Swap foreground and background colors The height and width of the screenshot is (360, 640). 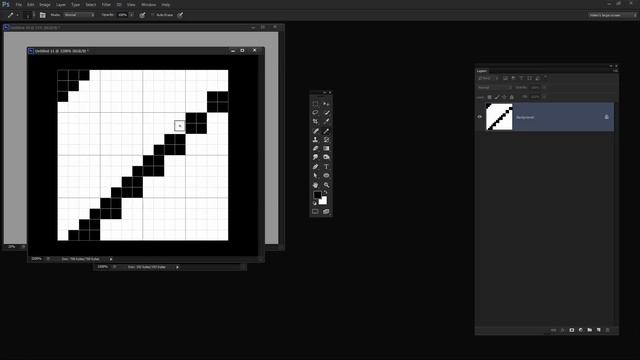pos(325,193)
